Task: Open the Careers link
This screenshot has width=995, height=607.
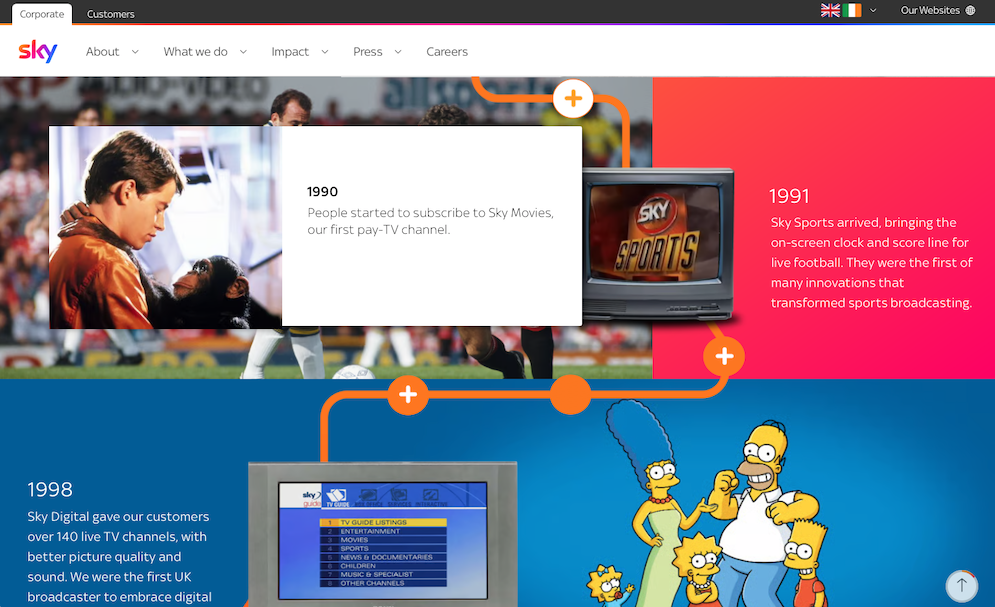Action: 447,52
